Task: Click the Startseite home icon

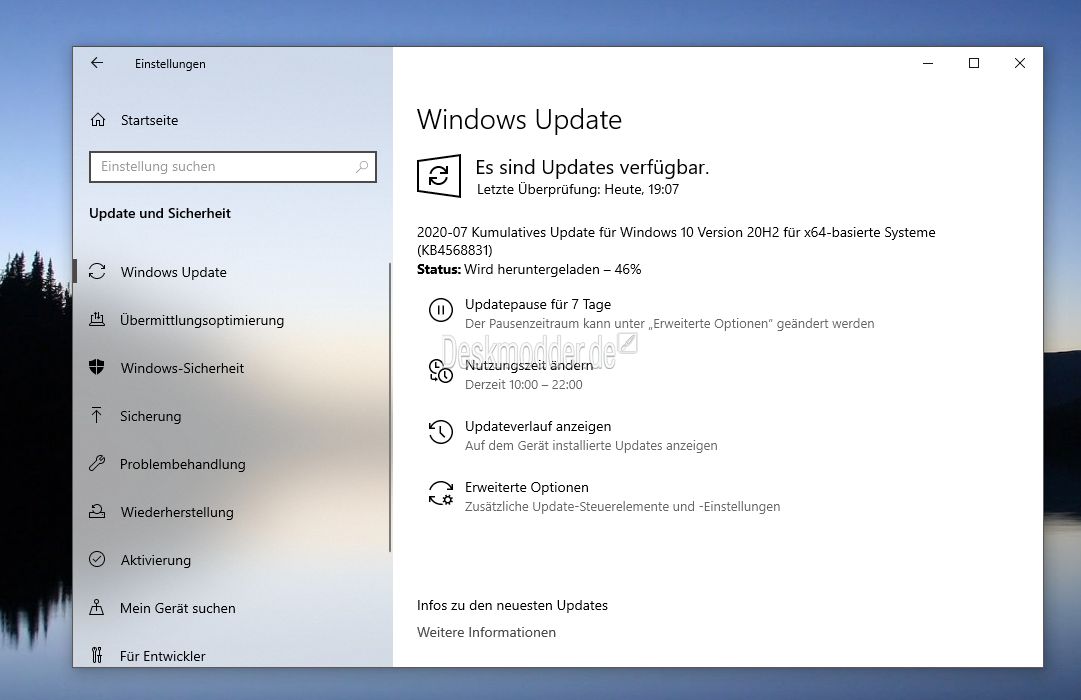Action: tap(98, 120)
